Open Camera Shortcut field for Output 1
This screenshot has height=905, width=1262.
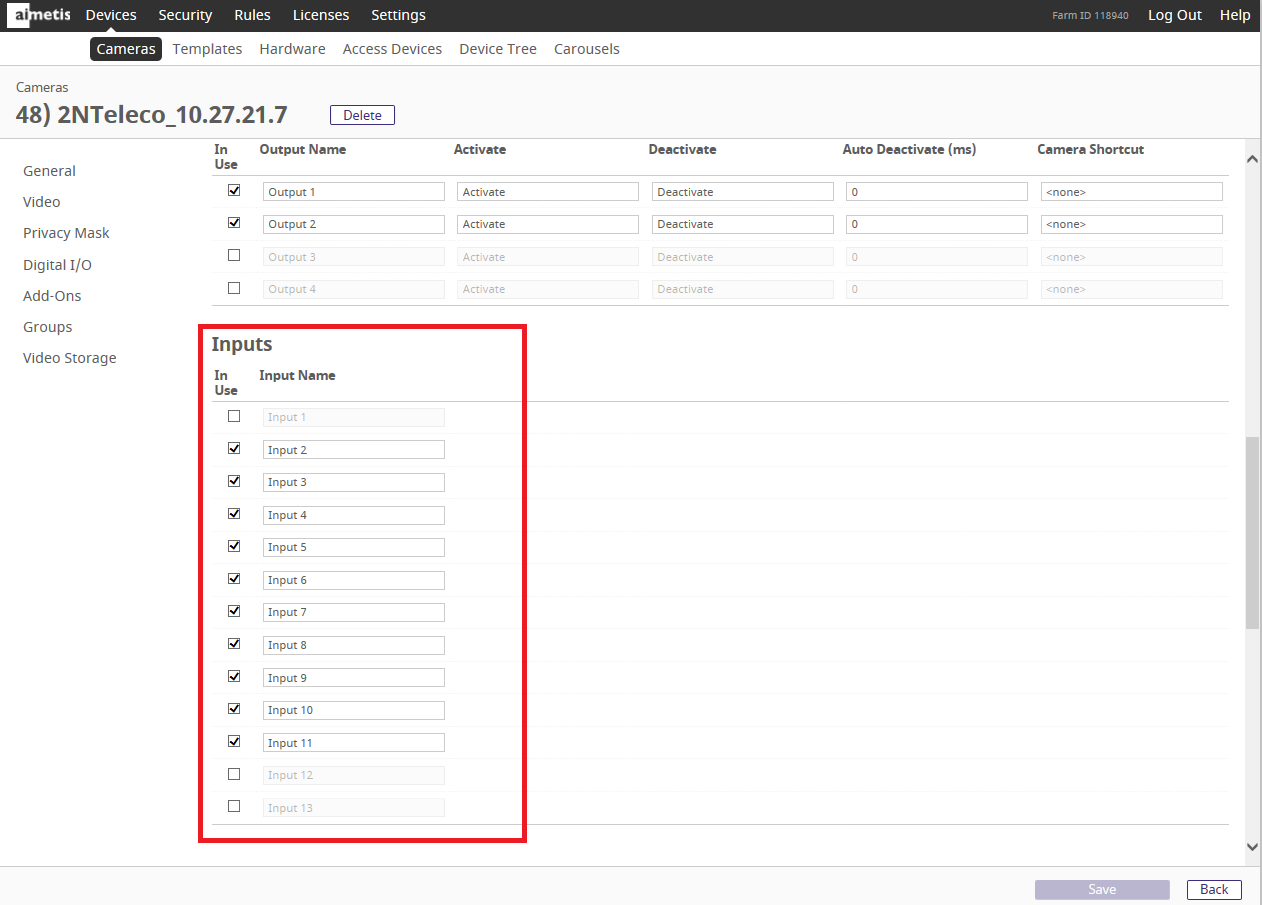tap(1131, 192)
